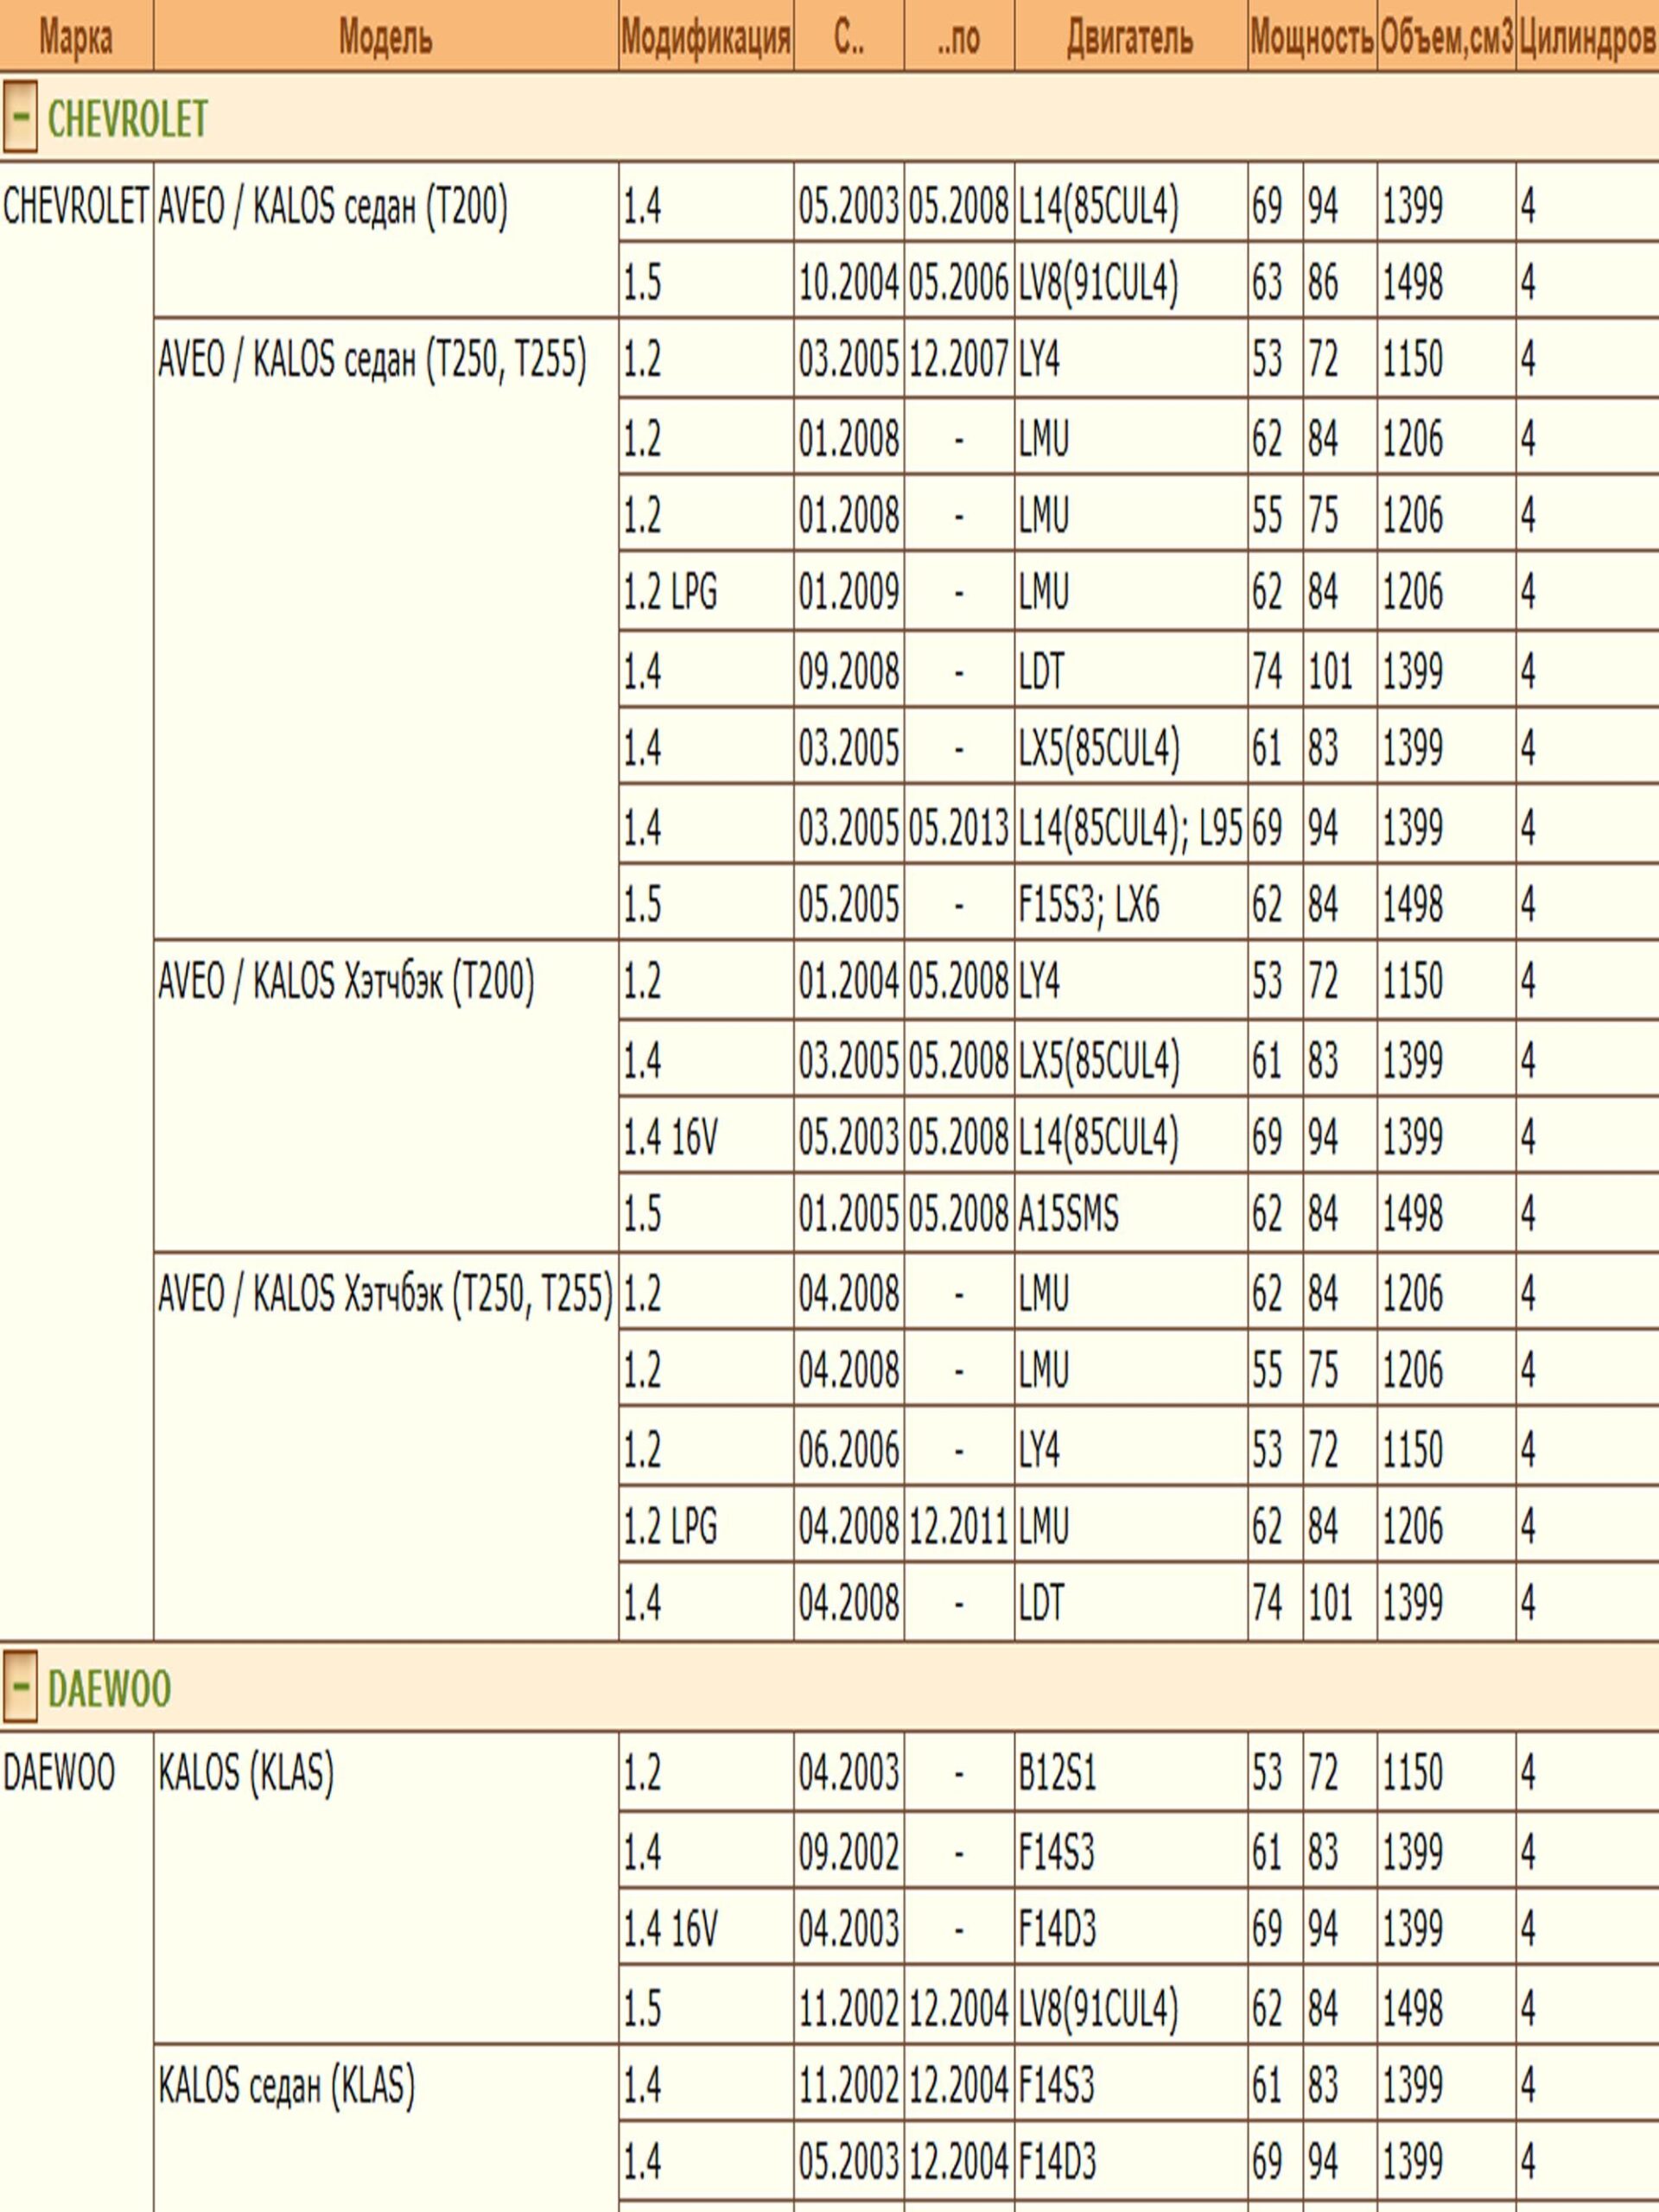Viewport: 1659px width, 2212px height.
Task: Click engine cell B12S1
Action: 1057,1773
